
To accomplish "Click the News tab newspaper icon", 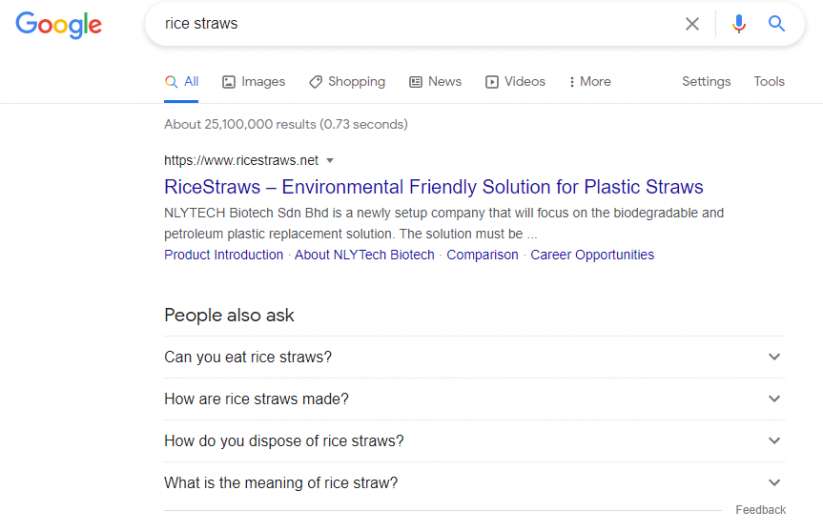I will 416,82.
